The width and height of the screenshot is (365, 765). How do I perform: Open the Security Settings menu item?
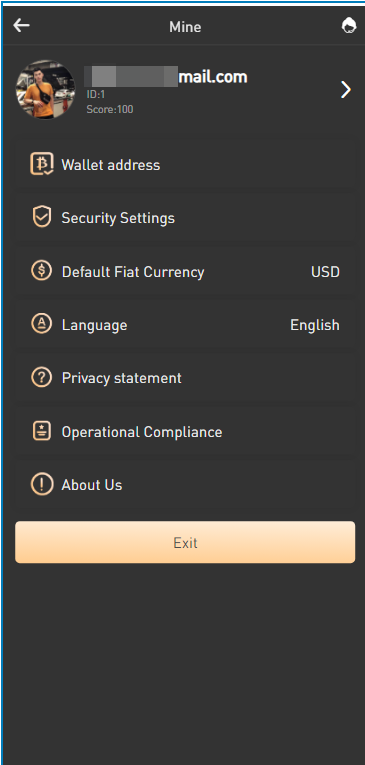click(184, 218)
